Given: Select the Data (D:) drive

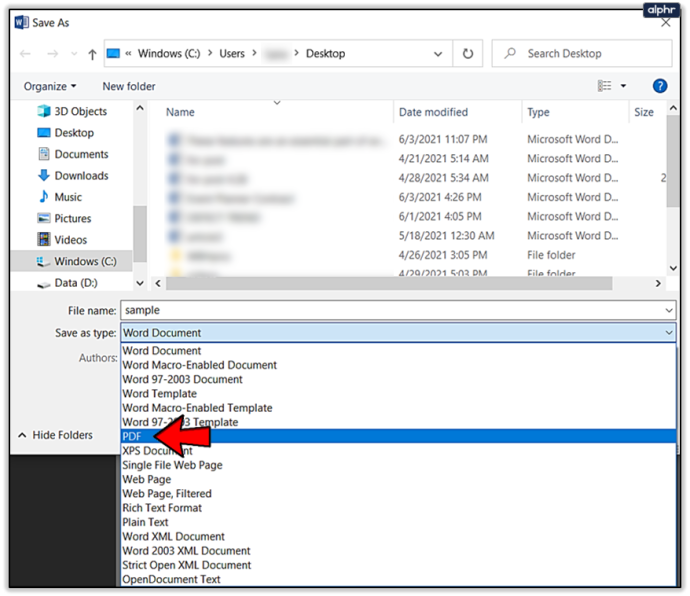Looking at the screenshot, I should (x=67, y=283).
